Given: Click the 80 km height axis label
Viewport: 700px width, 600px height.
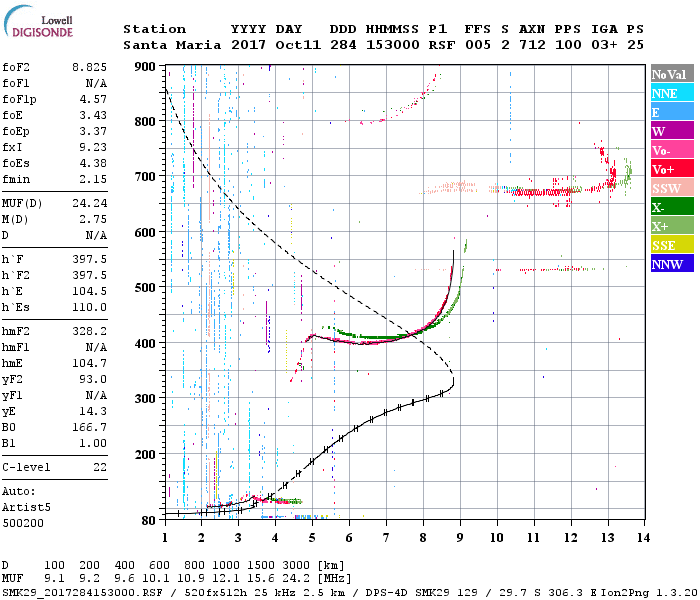Looking at the screenshot, I should (x=149, y=521).
